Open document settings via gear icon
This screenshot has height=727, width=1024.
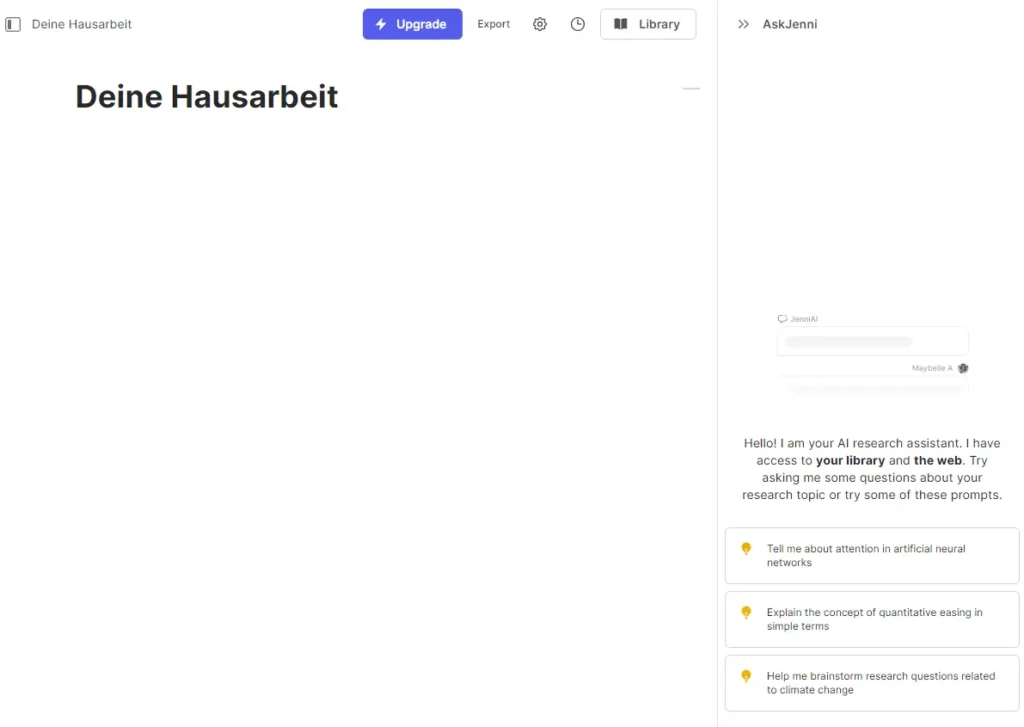(540, 24)
